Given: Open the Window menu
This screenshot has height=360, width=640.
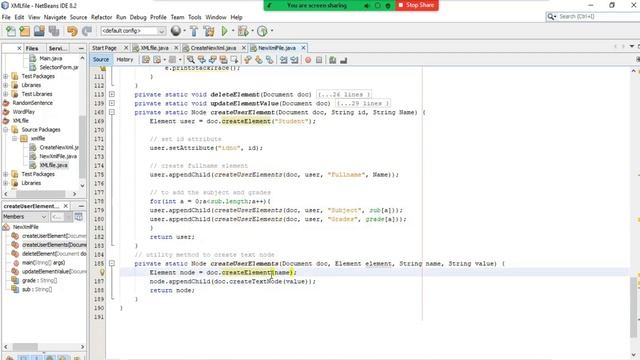Looking at the screenshot, I should click(x=216, y=17).
